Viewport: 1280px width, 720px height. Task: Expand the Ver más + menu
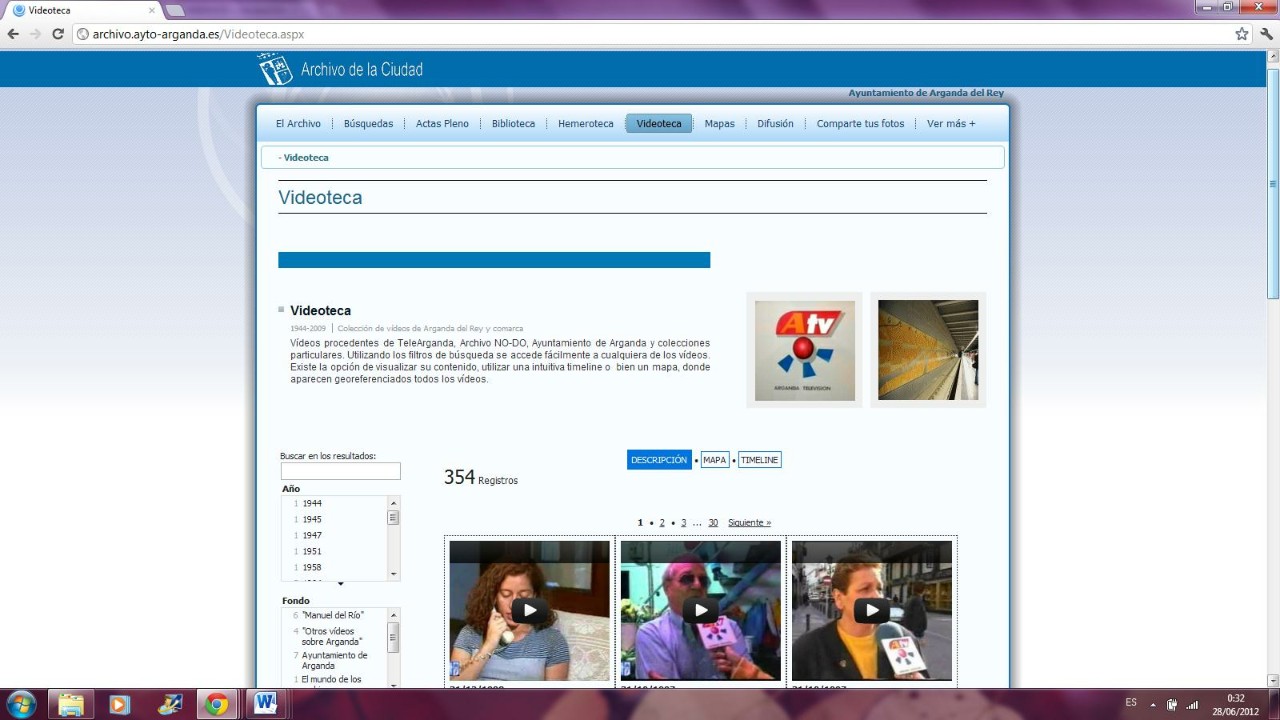click(x=950, y=124)
